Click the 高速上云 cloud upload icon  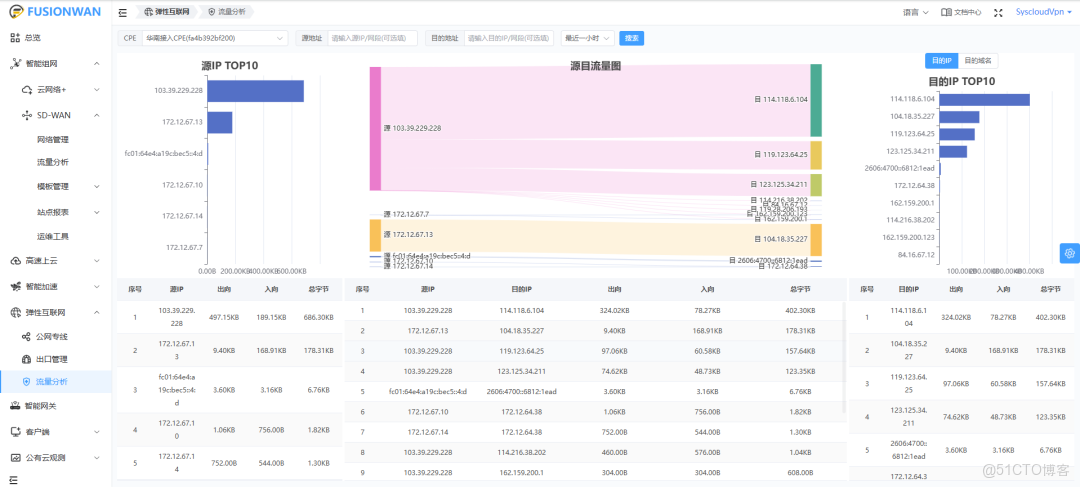(x=17, y=260)
